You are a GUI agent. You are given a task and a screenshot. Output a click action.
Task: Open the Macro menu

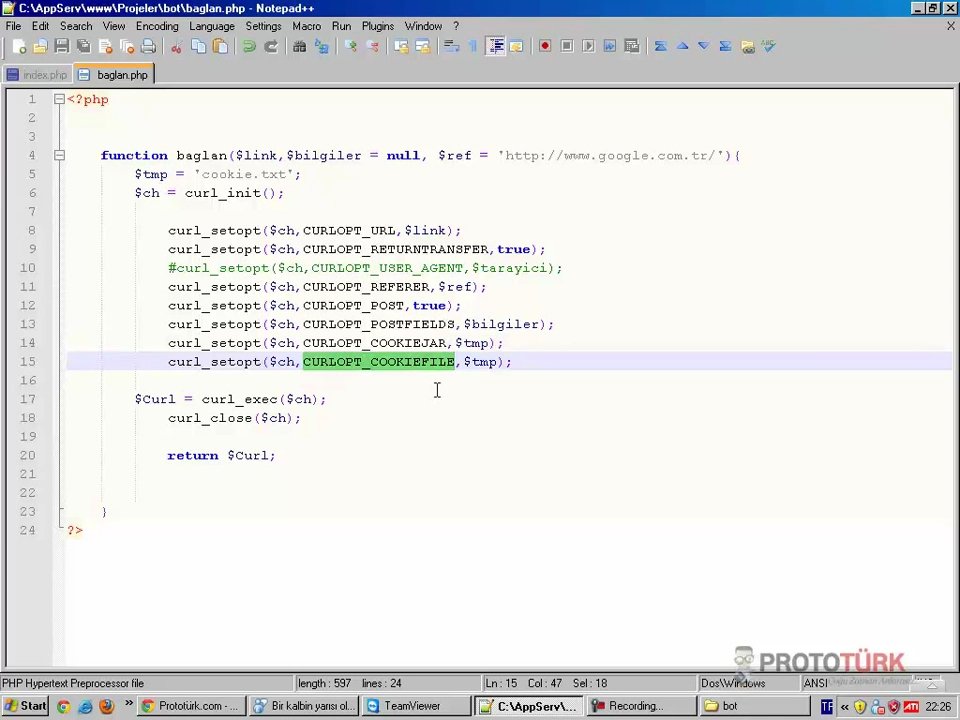pyautogui.click(x=307, y=26)
